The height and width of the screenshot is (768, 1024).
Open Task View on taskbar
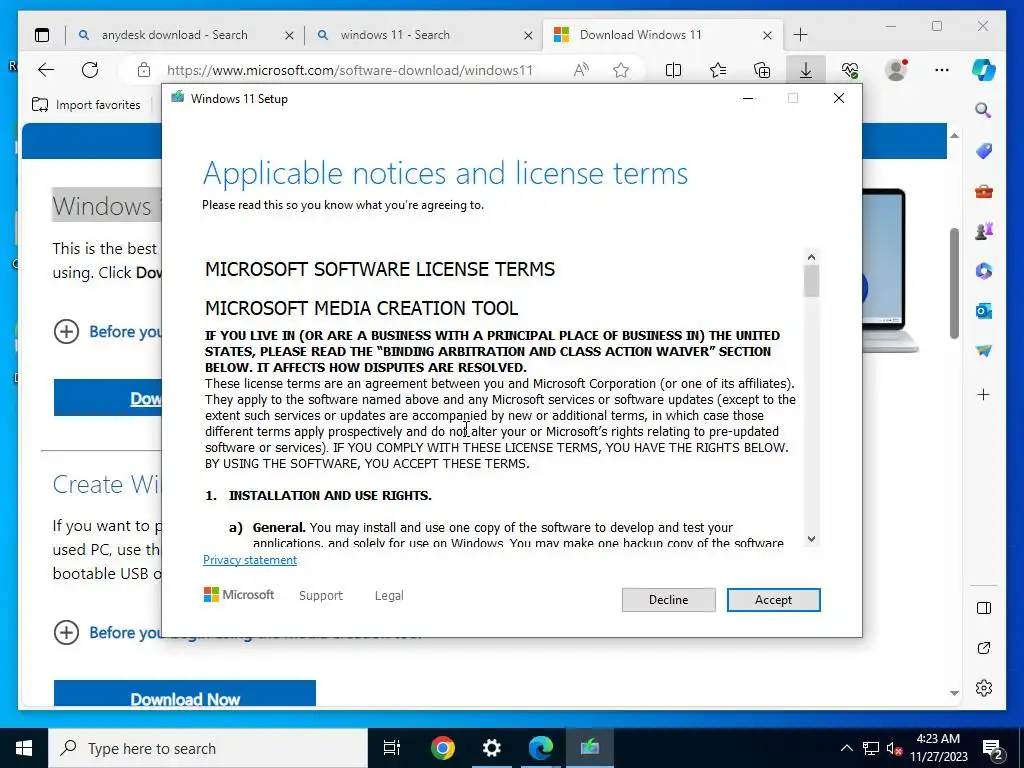point(392,748)
